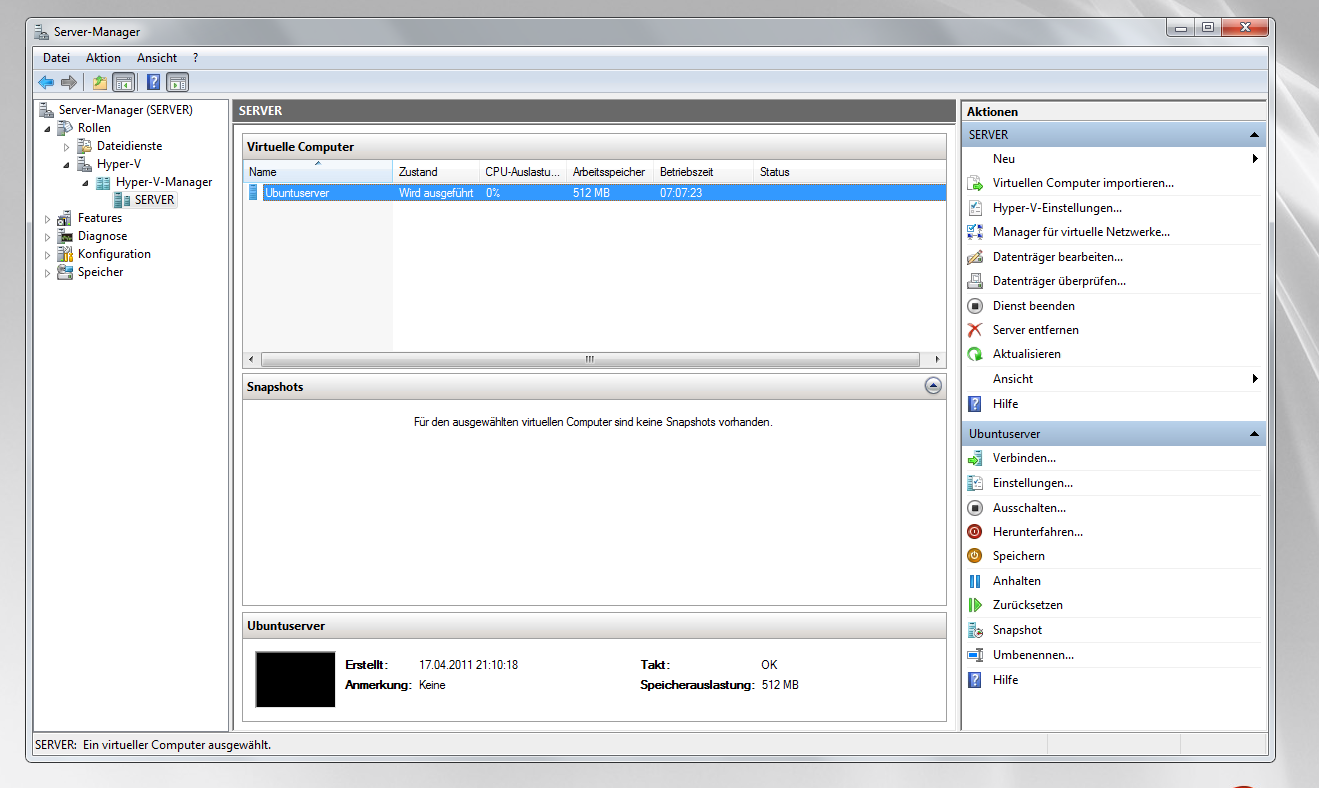This screenshot has width=1319, height=788.
Task: Click the Server entfernen red X icon
Action: 975,330
